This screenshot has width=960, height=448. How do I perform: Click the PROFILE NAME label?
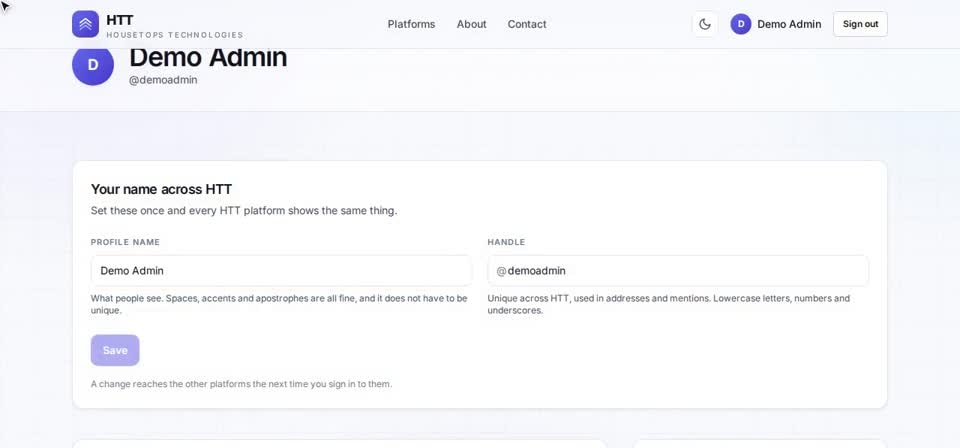[126, 242]
